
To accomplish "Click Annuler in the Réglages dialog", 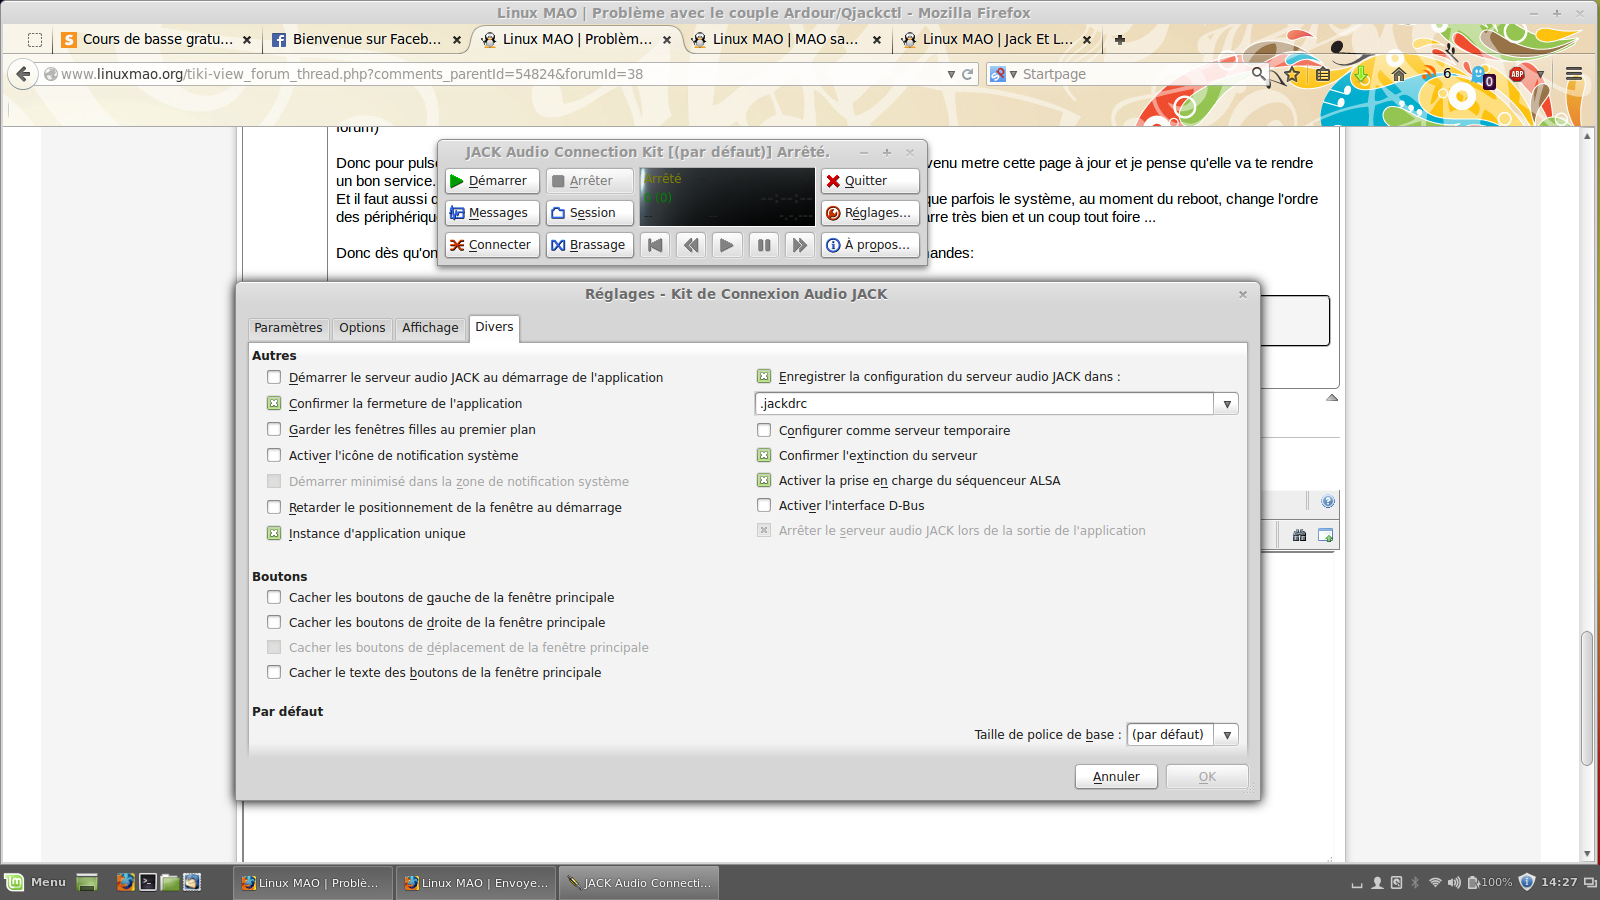I will tap(1116, 777).
